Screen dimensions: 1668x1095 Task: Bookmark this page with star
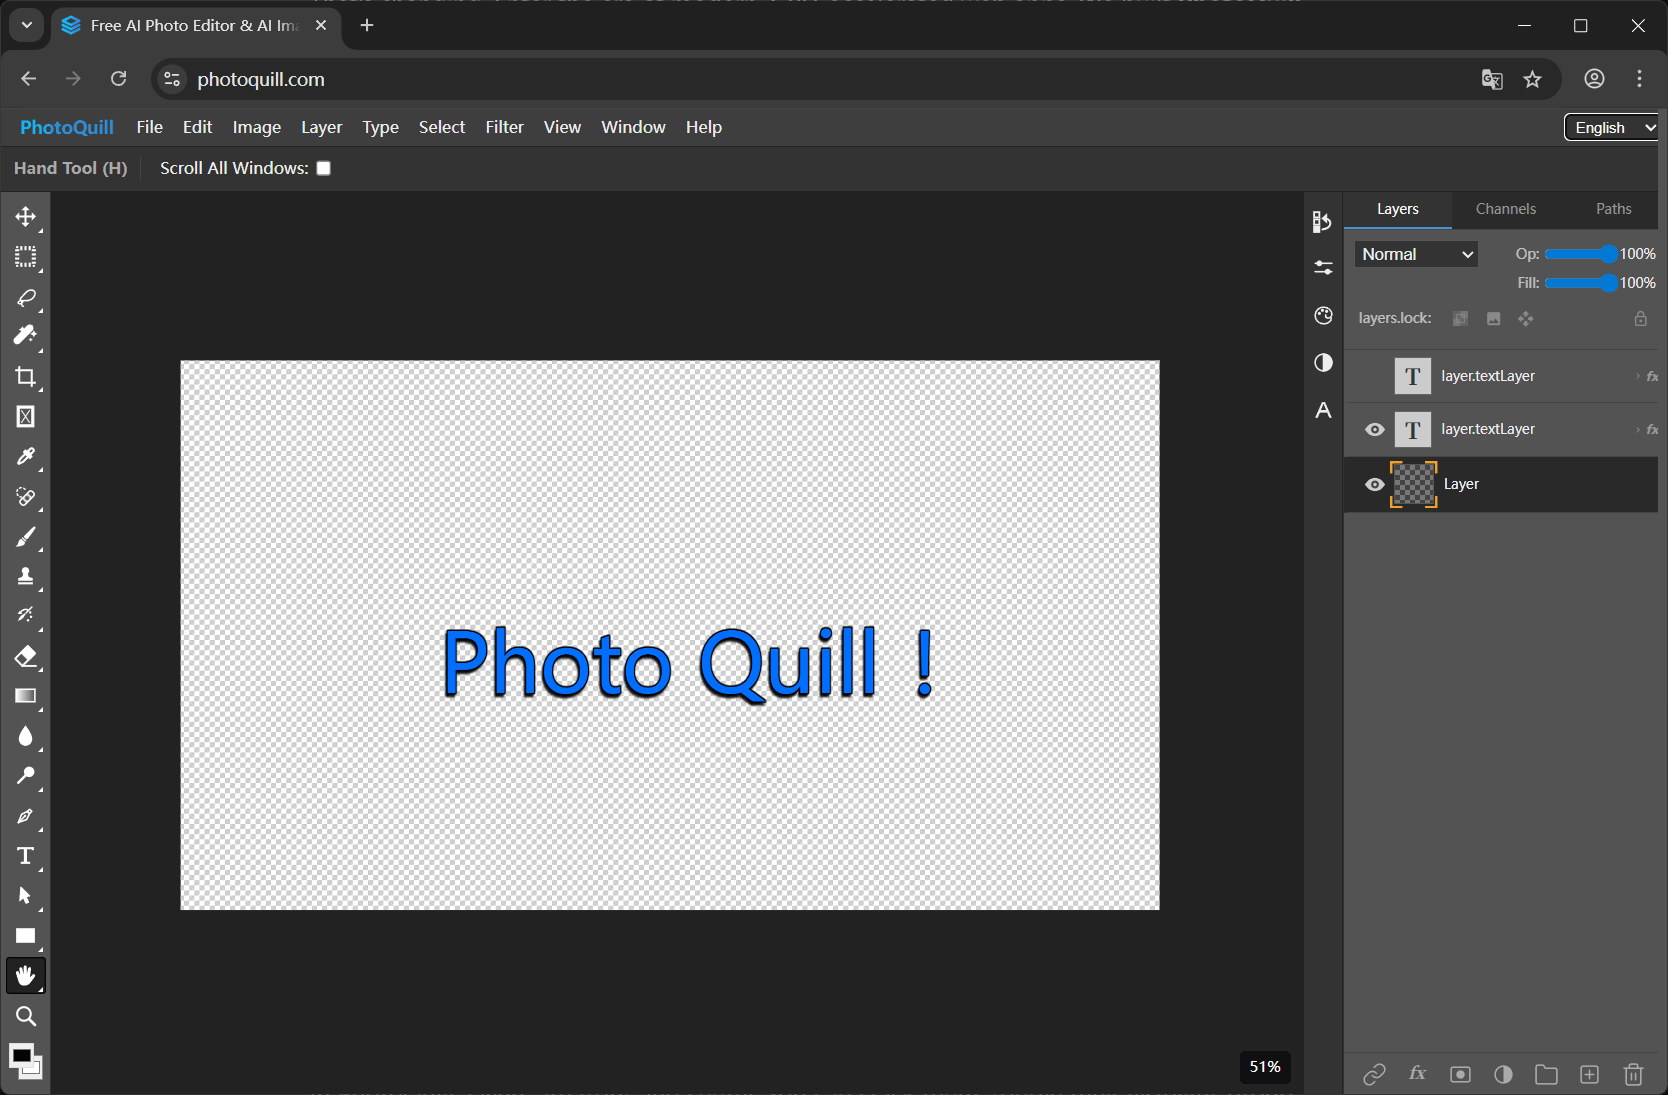(x=1532, y=79)
